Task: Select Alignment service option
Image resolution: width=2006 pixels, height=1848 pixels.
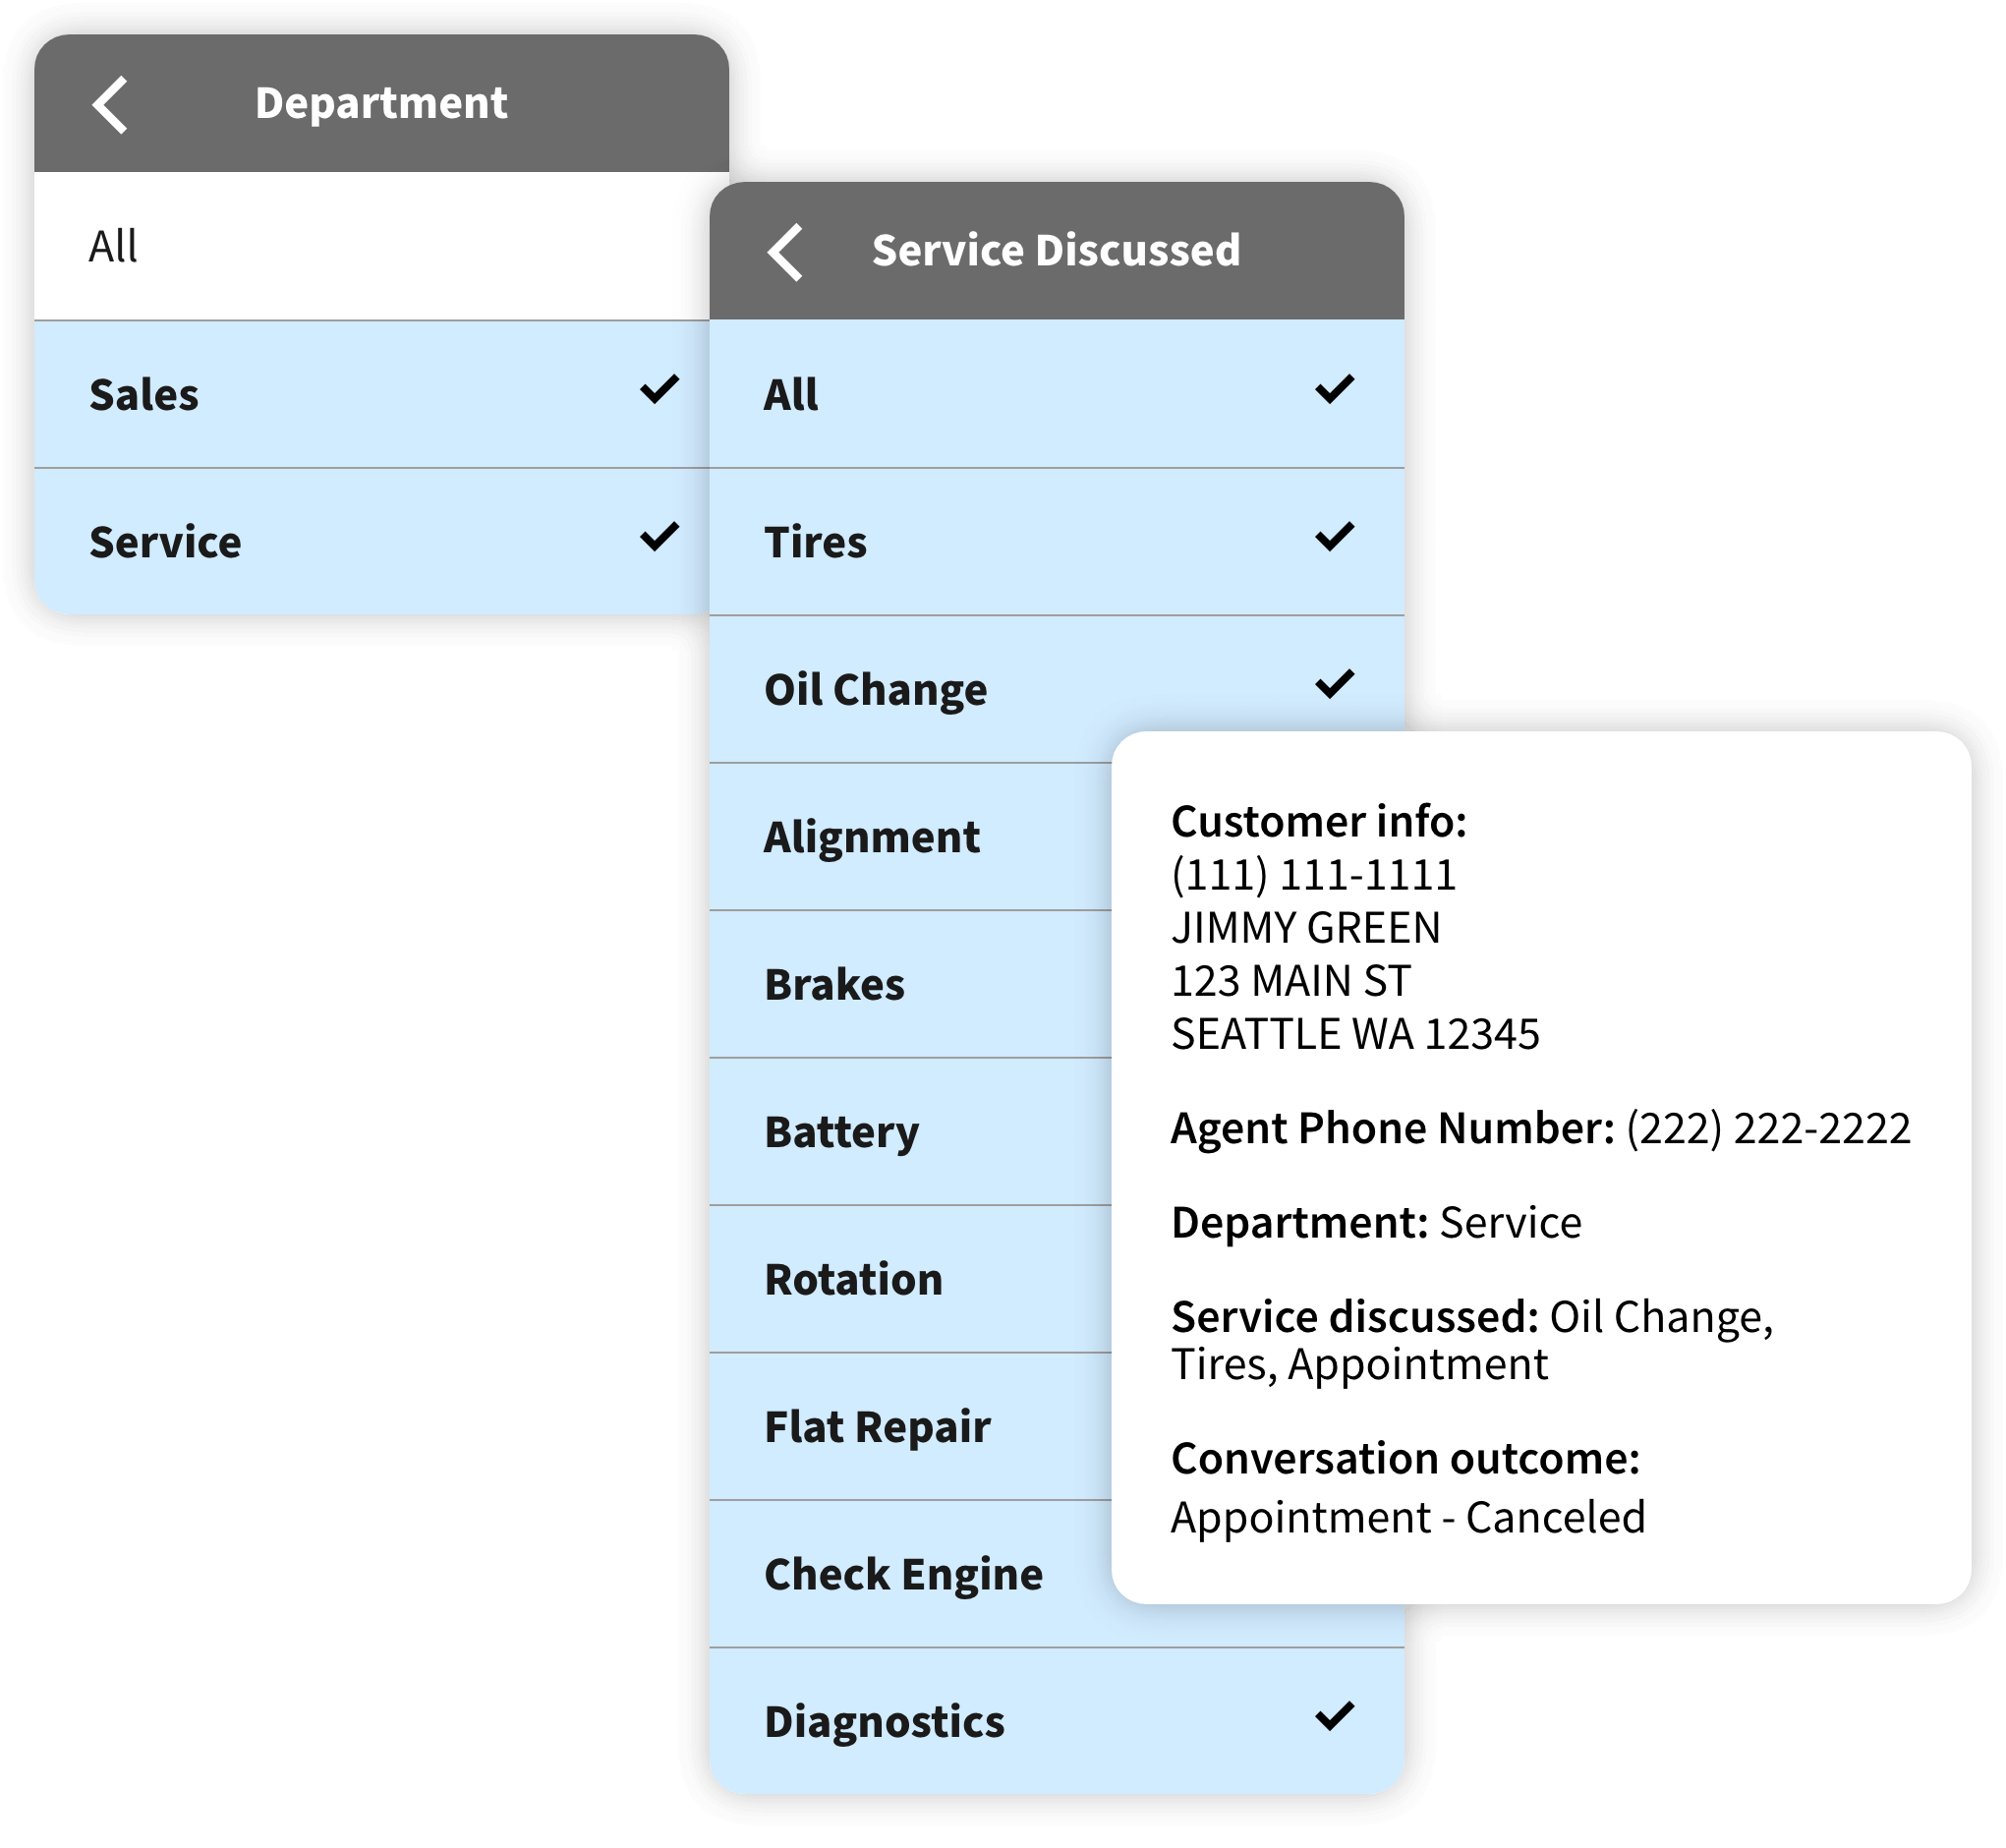Action: pyautogui.click(x=871, y=837)
